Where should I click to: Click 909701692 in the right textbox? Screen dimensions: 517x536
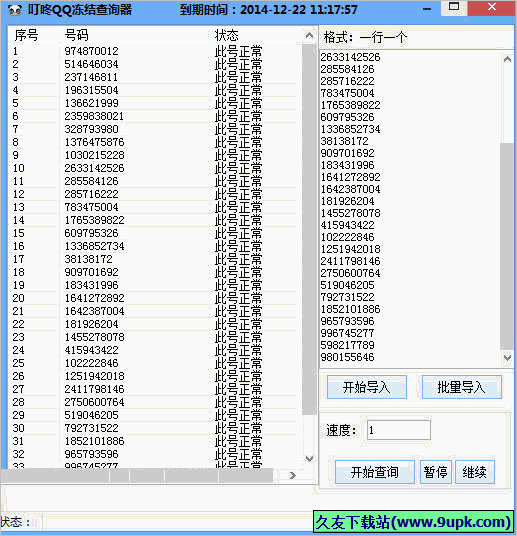click(347, 153)
